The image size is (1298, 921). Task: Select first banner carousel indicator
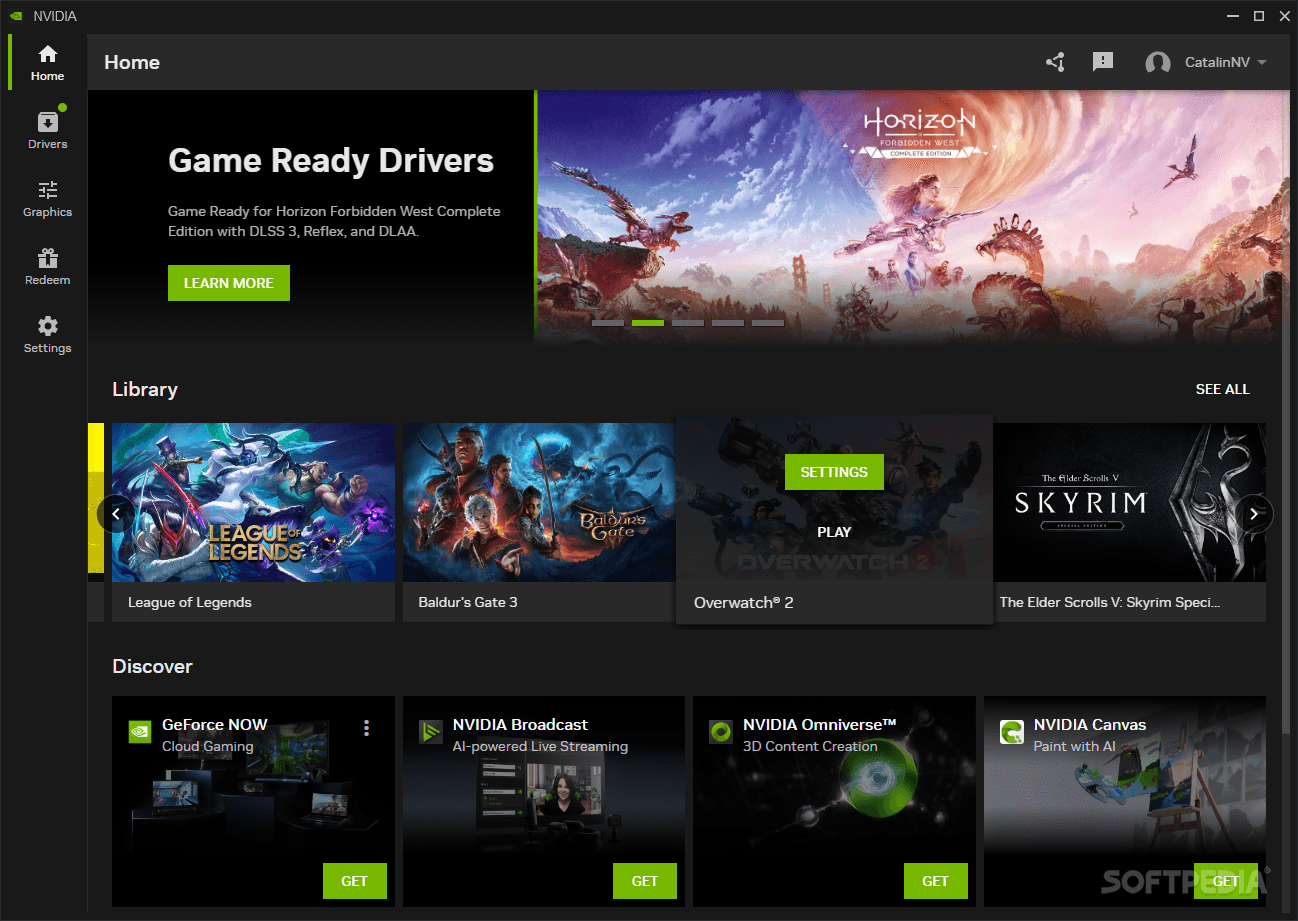[608, 323]
